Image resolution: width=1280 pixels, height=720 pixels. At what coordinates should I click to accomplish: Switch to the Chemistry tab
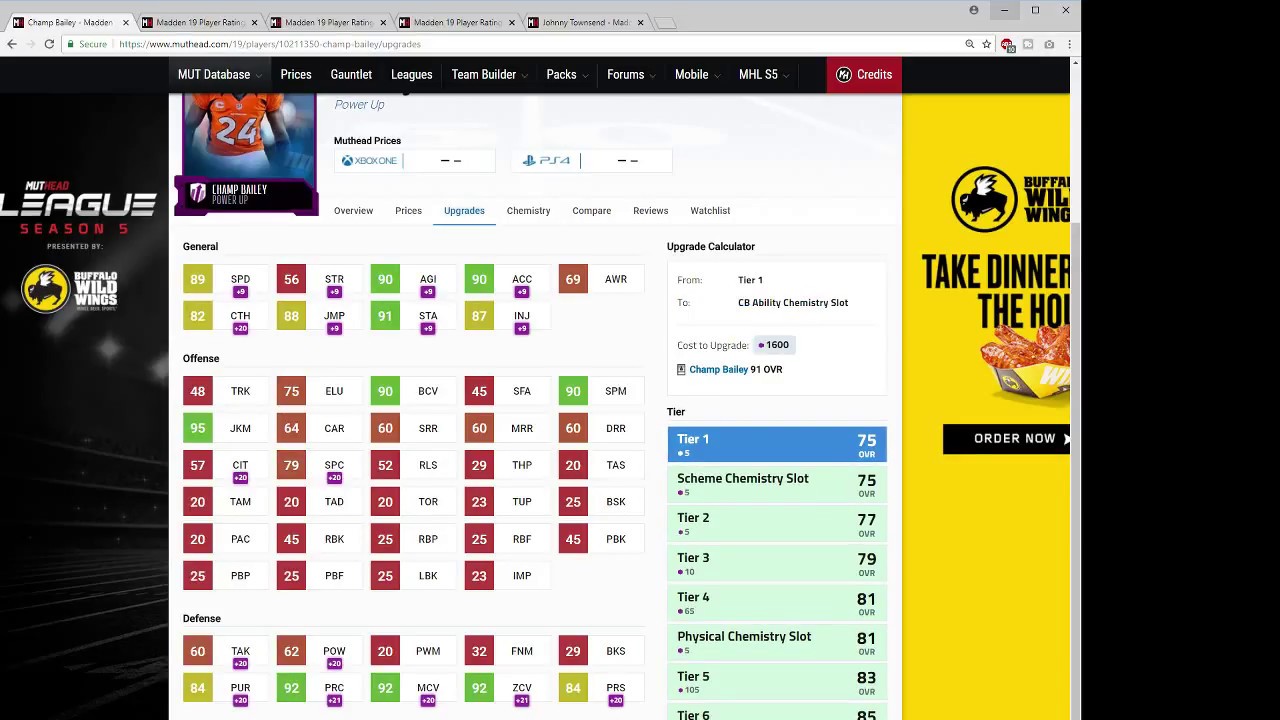point(528,211)
